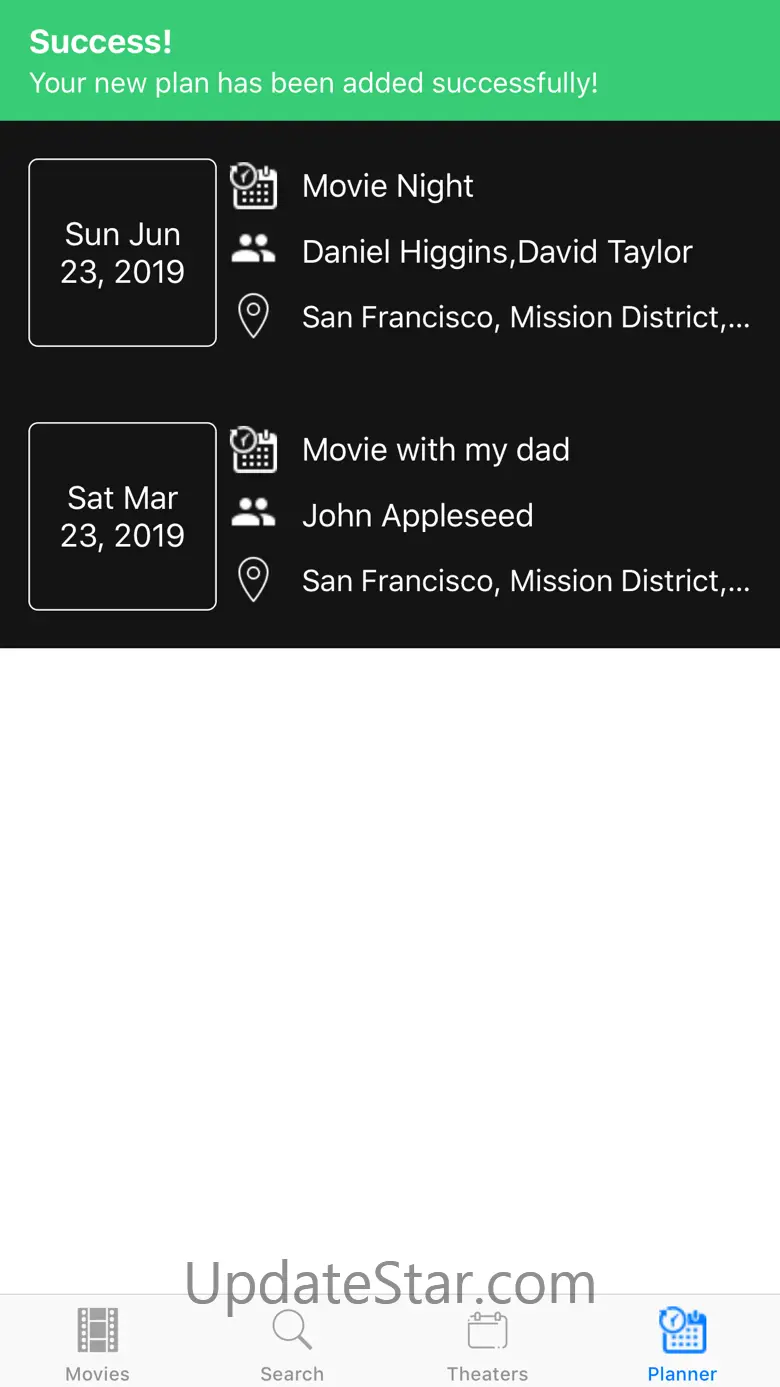The height and width of the screenshot is (1387, 780).
Task: Click people icon beside Daniel Higgins
Action: [254, 250]
